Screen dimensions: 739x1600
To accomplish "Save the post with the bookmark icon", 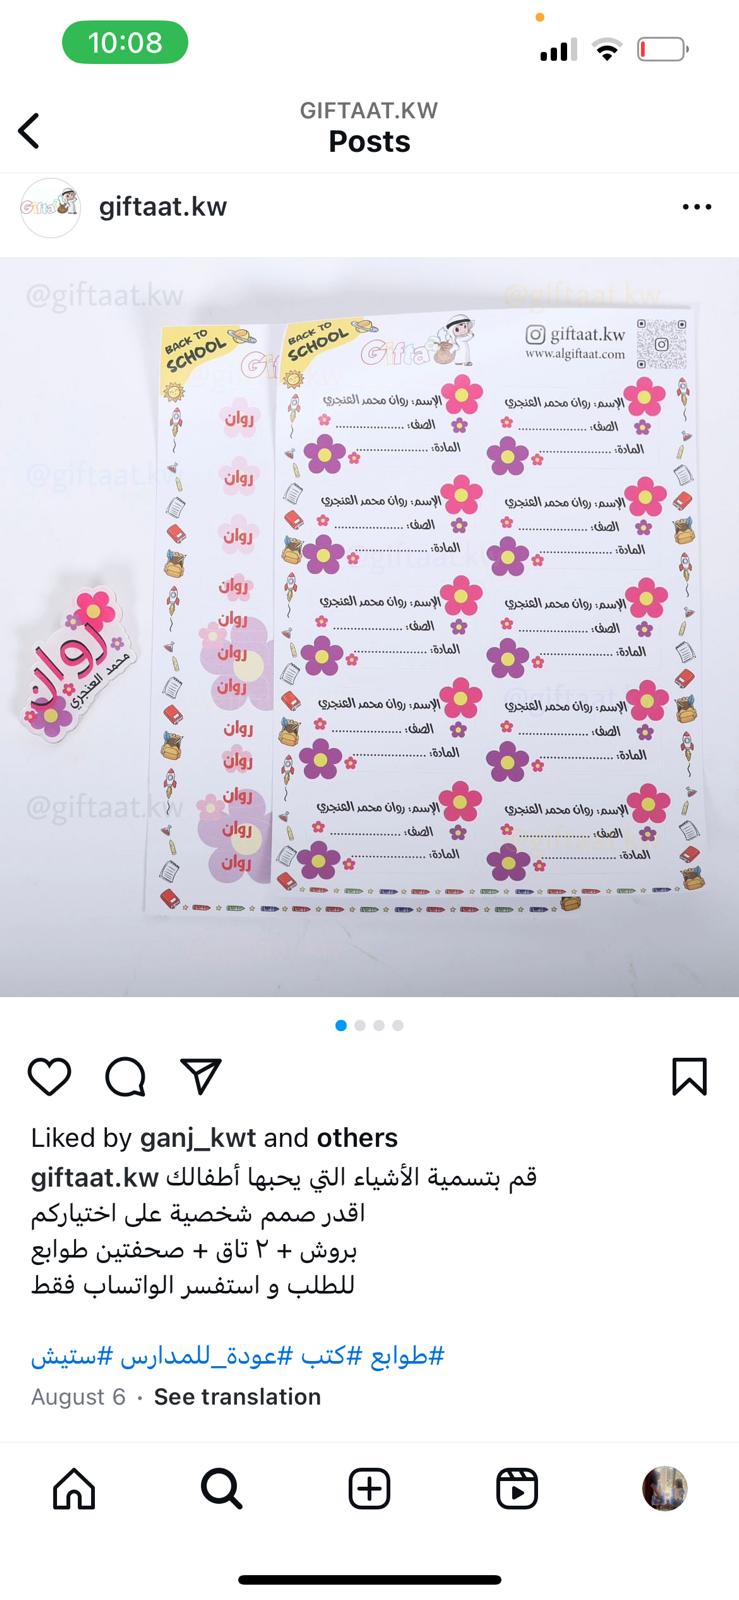I will pos(689,1076).
